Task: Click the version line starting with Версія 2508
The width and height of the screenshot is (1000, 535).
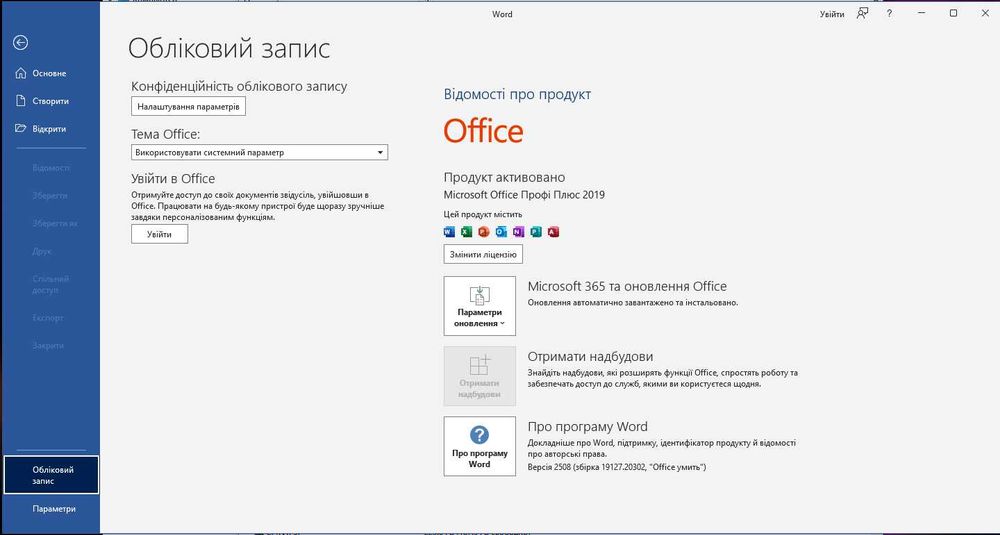Action: click(617, 467)
